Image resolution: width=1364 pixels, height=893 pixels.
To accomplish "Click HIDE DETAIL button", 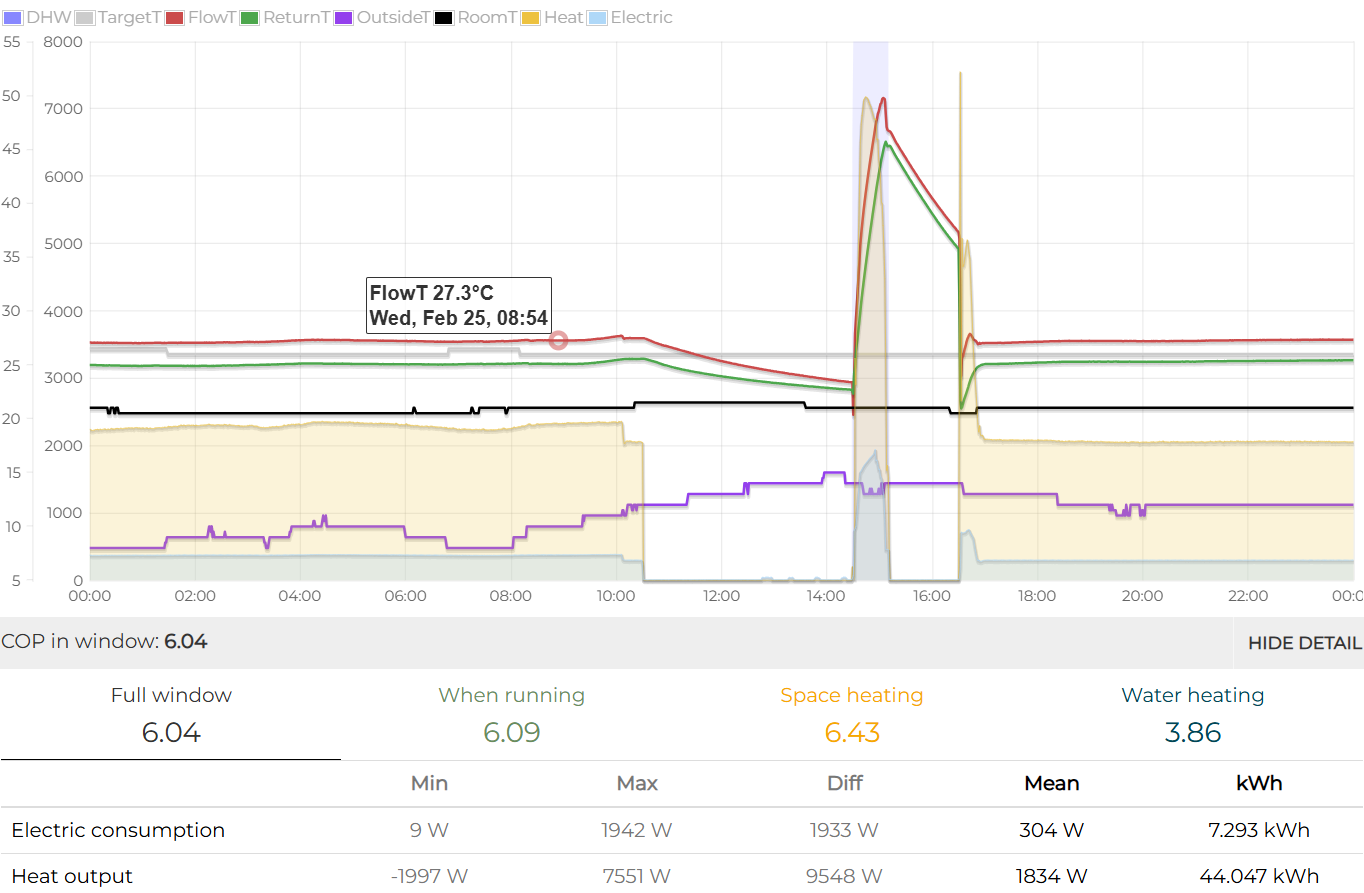I will [x=1304, y=643].
